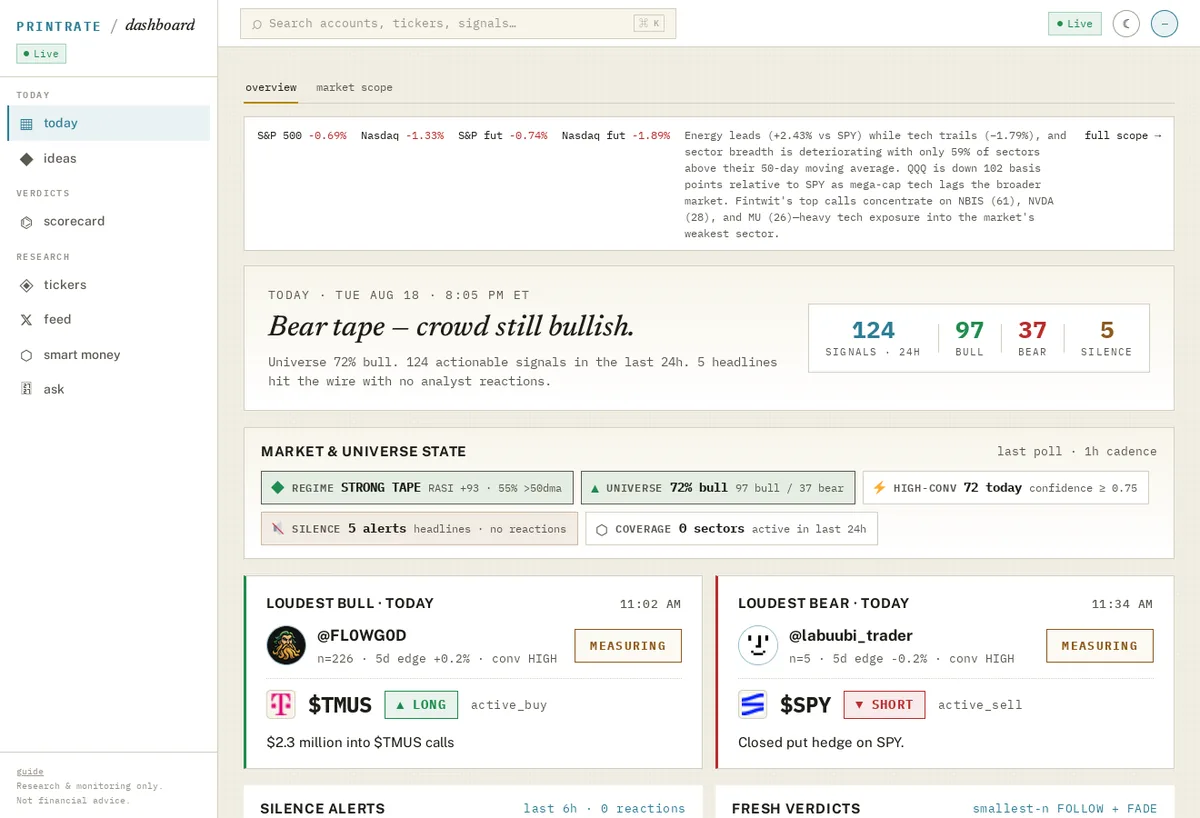Click the LONG badge on $TMUS
Viewport: 1200px width, 818px height.
[x=421, y=704]
